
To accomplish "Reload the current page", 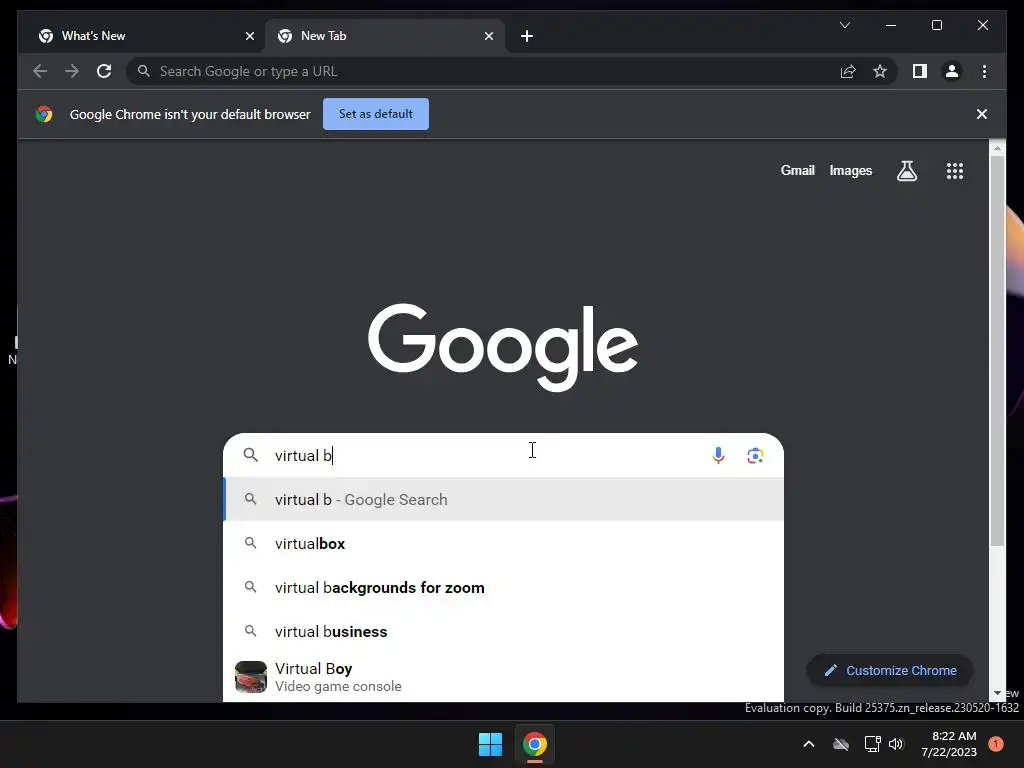I will [x=104, y=71].
